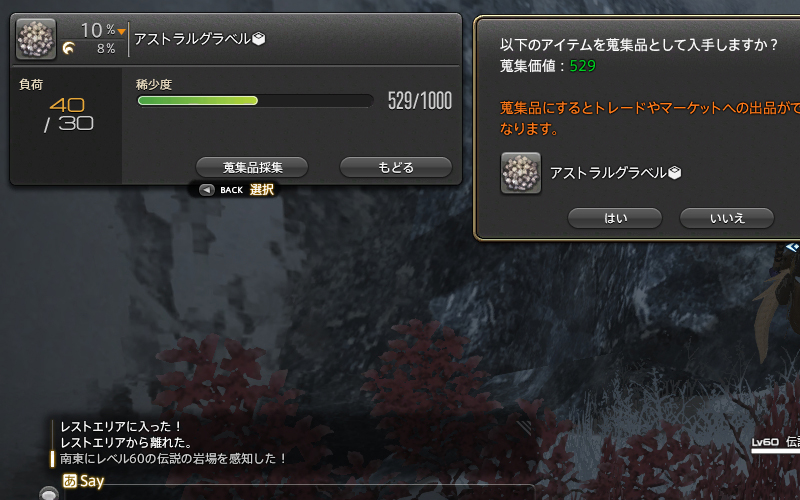The image size is (800, 500).
Task: Click collectable cube icon in gathering window title
Action: click(x=259, y=39)
